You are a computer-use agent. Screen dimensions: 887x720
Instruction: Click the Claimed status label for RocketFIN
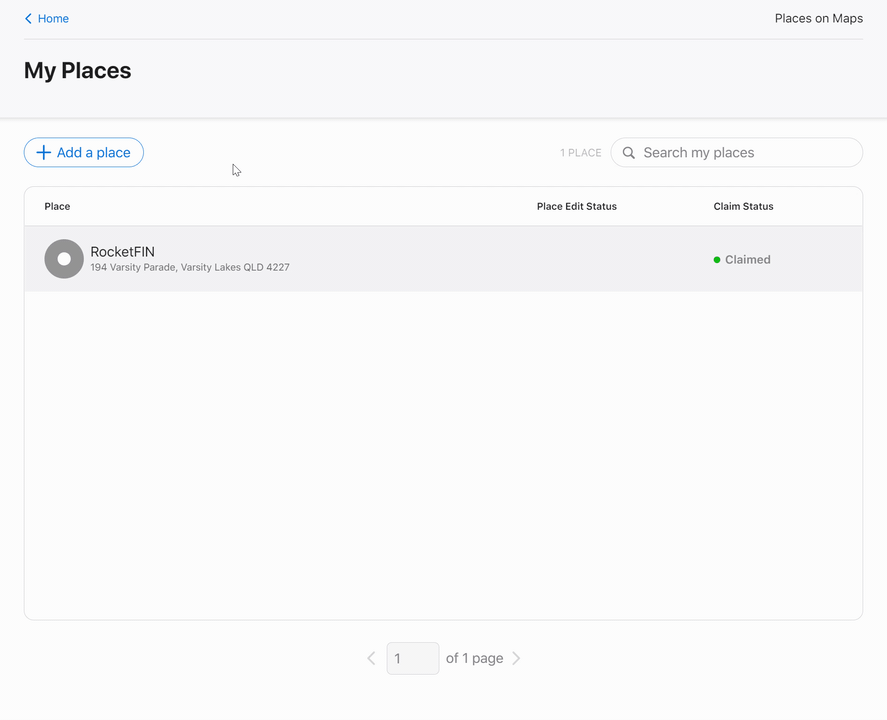pos(746,259)
